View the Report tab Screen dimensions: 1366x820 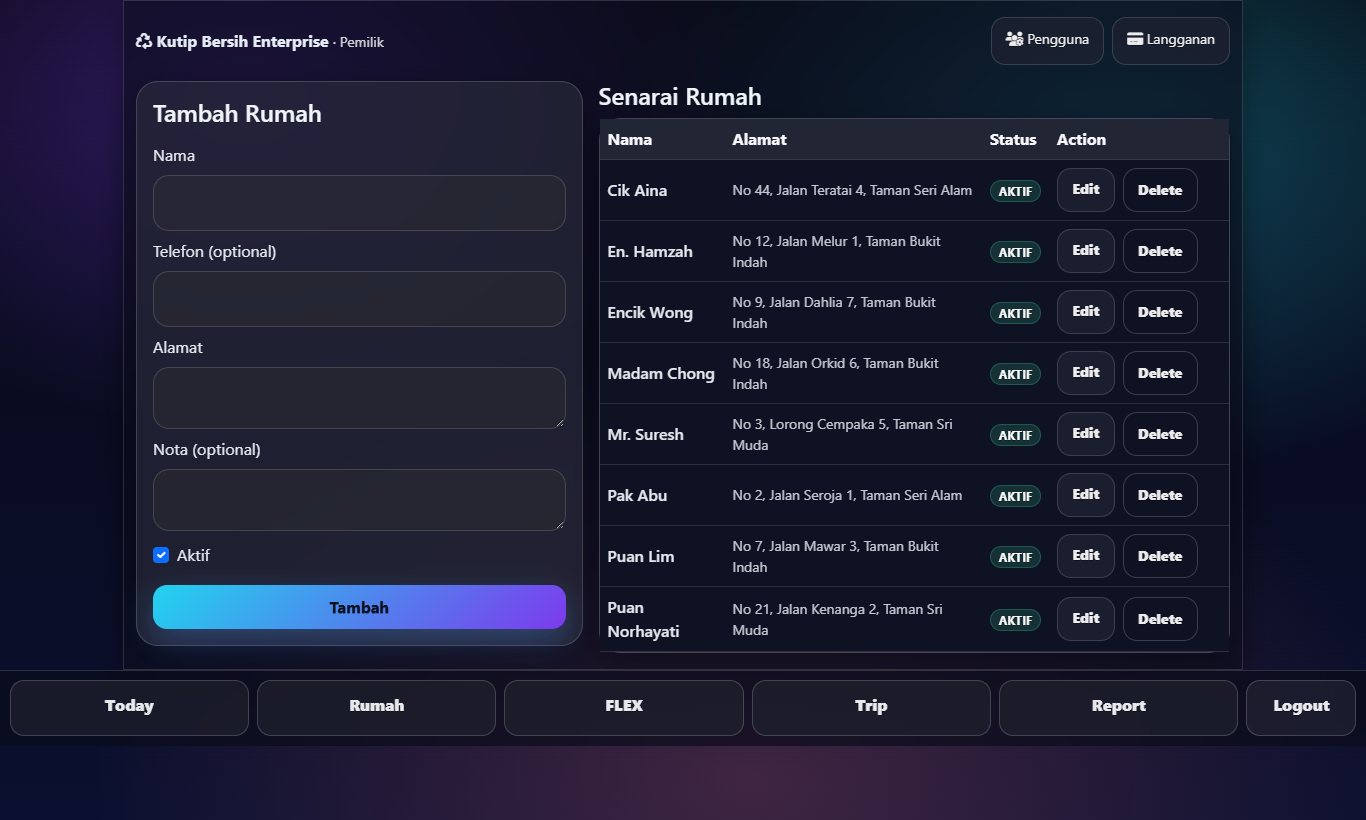click(1118, 707)
